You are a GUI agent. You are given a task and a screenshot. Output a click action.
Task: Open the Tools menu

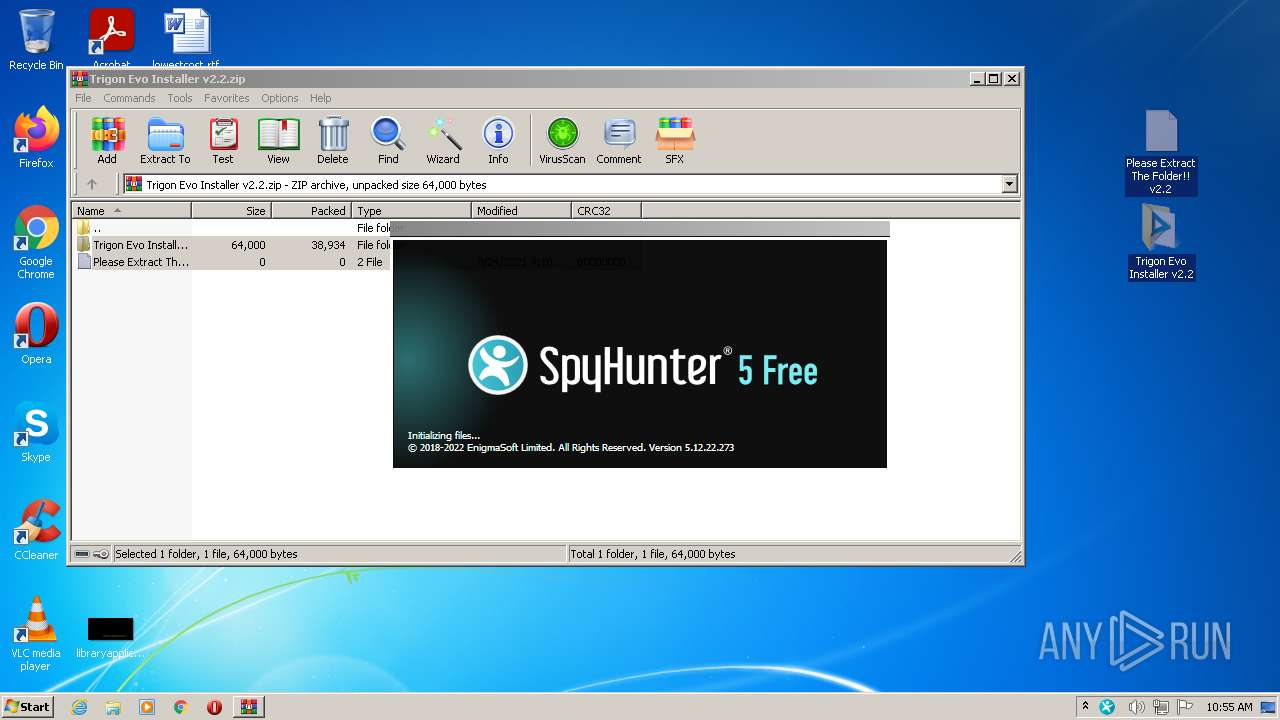(180, 98)
